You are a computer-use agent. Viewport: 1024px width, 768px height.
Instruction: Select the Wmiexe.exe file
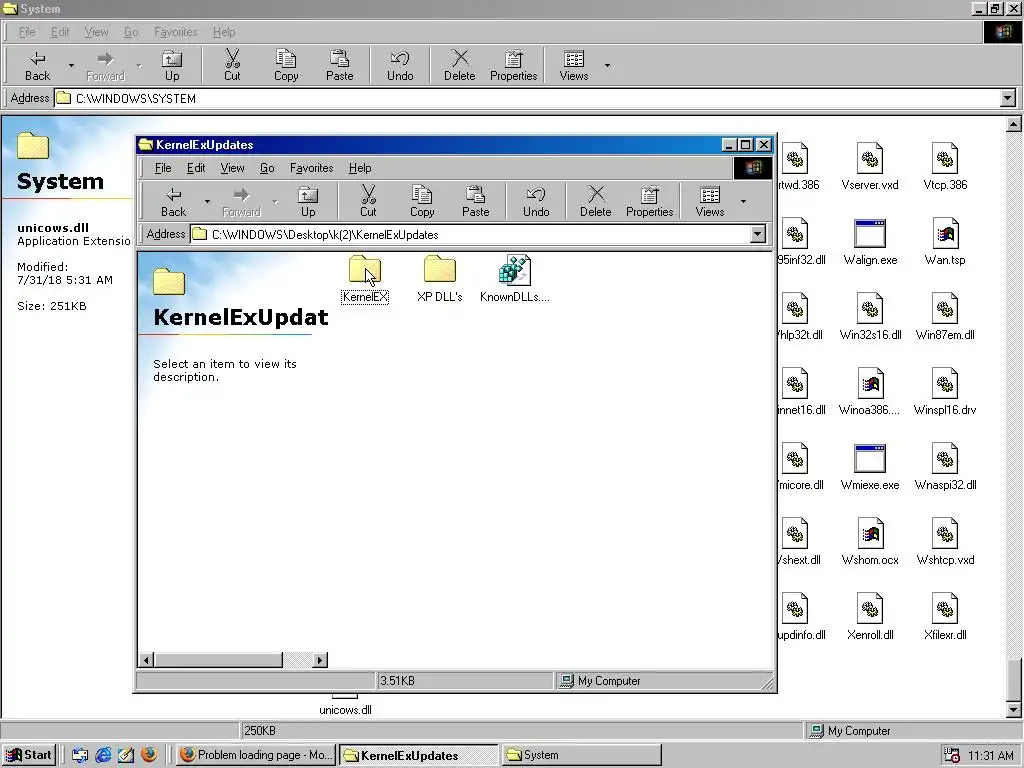(x=870, y=467)
